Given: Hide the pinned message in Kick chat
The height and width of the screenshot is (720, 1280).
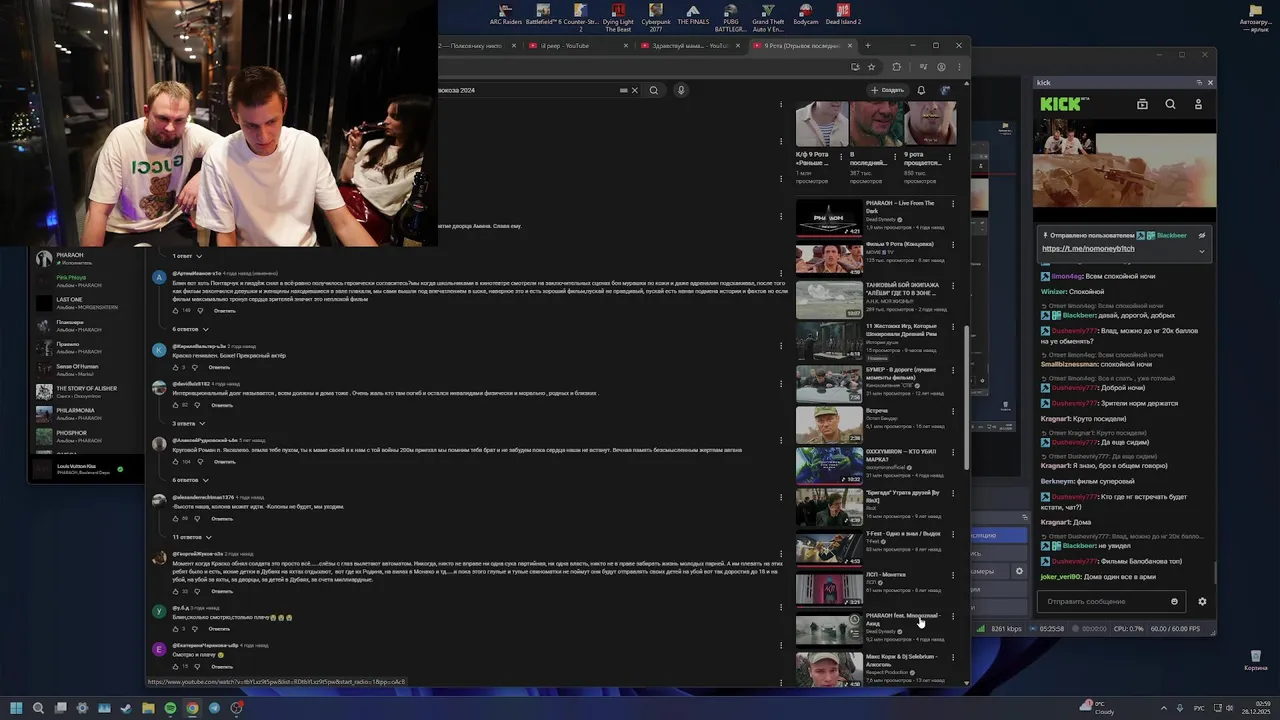Looking at the screenshot, I should (1202, 236).
